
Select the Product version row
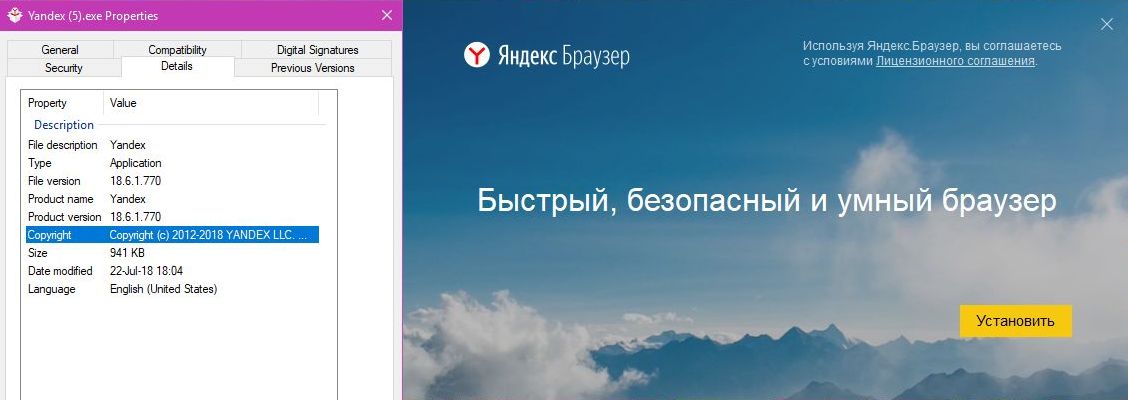172,217
